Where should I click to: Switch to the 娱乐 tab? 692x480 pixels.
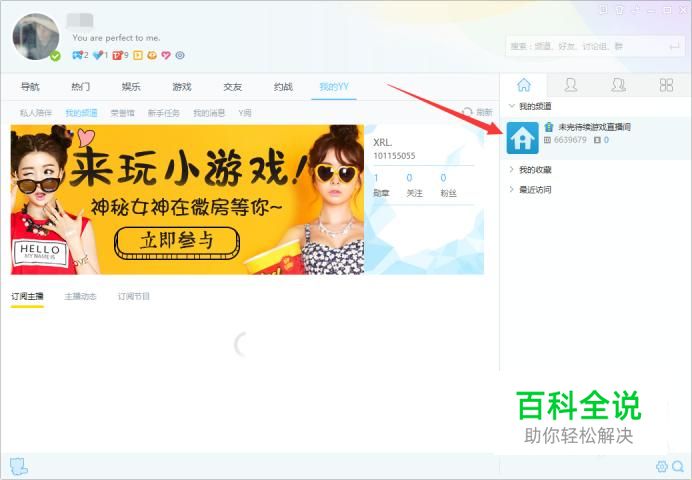(x=131, y=86)
